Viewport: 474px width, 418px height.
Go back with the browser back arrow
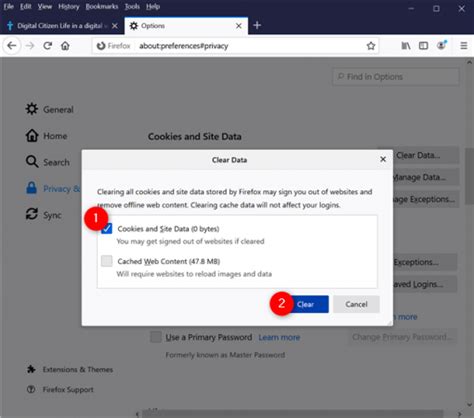click(x=12, y=46)
